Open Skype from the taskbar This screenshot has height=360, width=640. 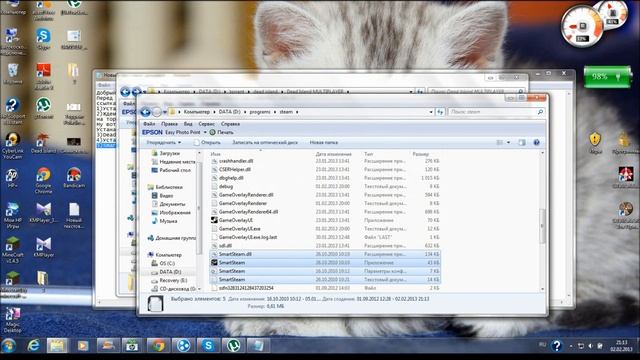[x=208, y=346]
